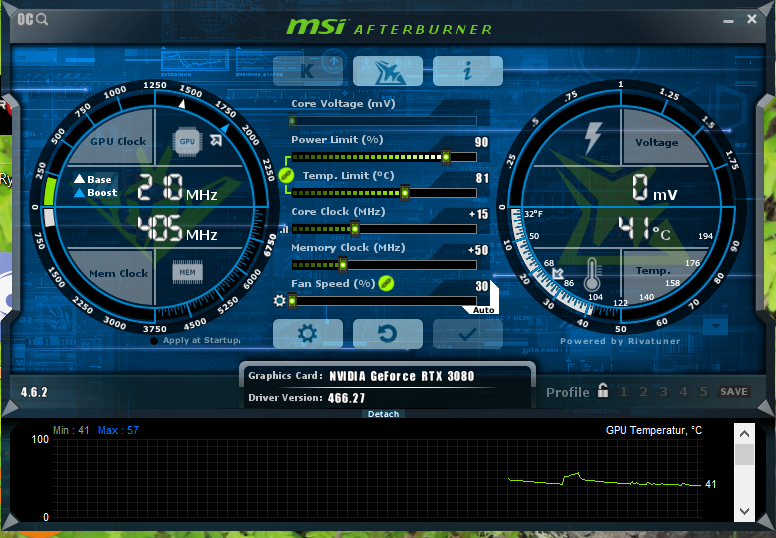Click the arrow icon near the thermometer
Screen dimensions: 776x538
[x=558, y=273]
